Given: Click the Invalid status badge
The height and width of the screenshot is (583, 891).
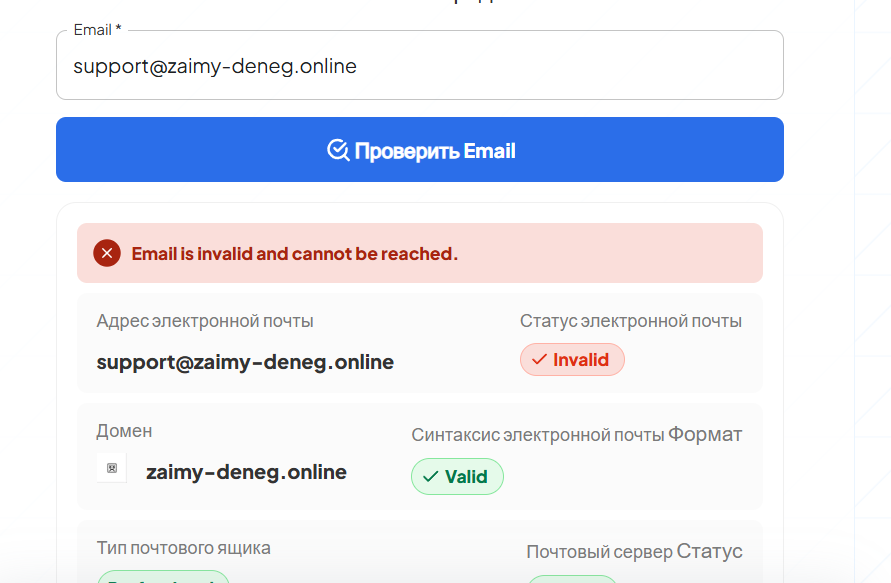Looking at the screenshot, I should pos(572,360).
